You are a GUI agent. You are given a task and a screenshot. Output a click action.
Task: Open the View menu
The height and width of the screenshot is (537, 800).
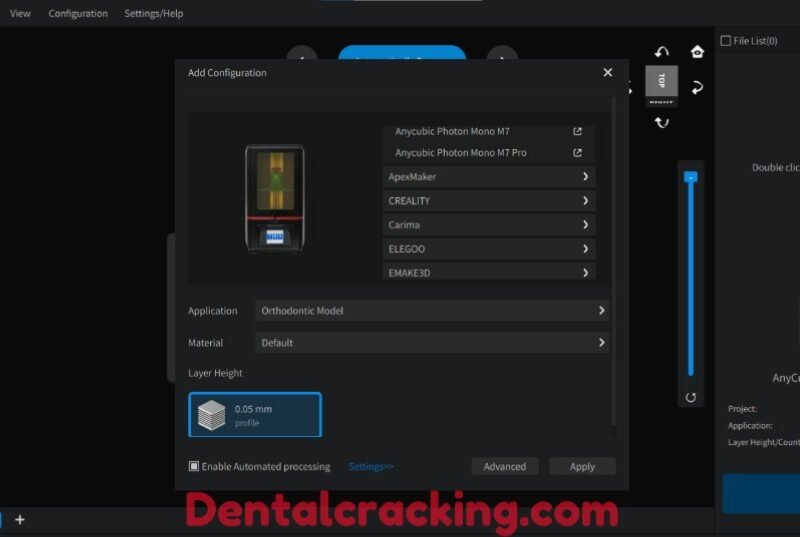point(20,13)
